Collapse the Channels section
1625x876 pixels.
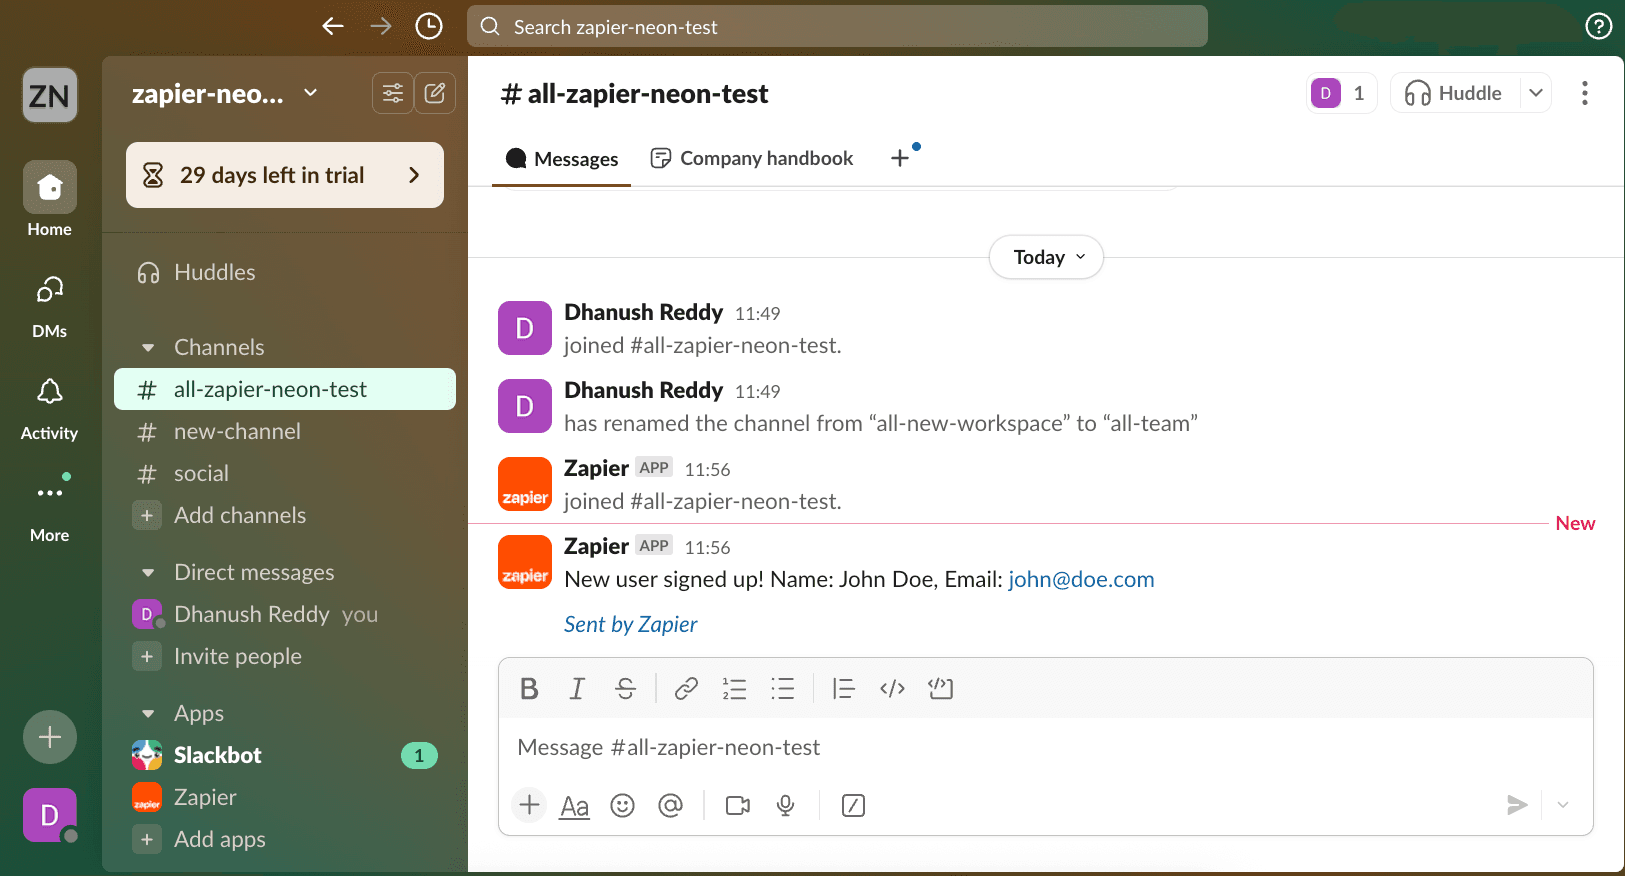(148, 348)
